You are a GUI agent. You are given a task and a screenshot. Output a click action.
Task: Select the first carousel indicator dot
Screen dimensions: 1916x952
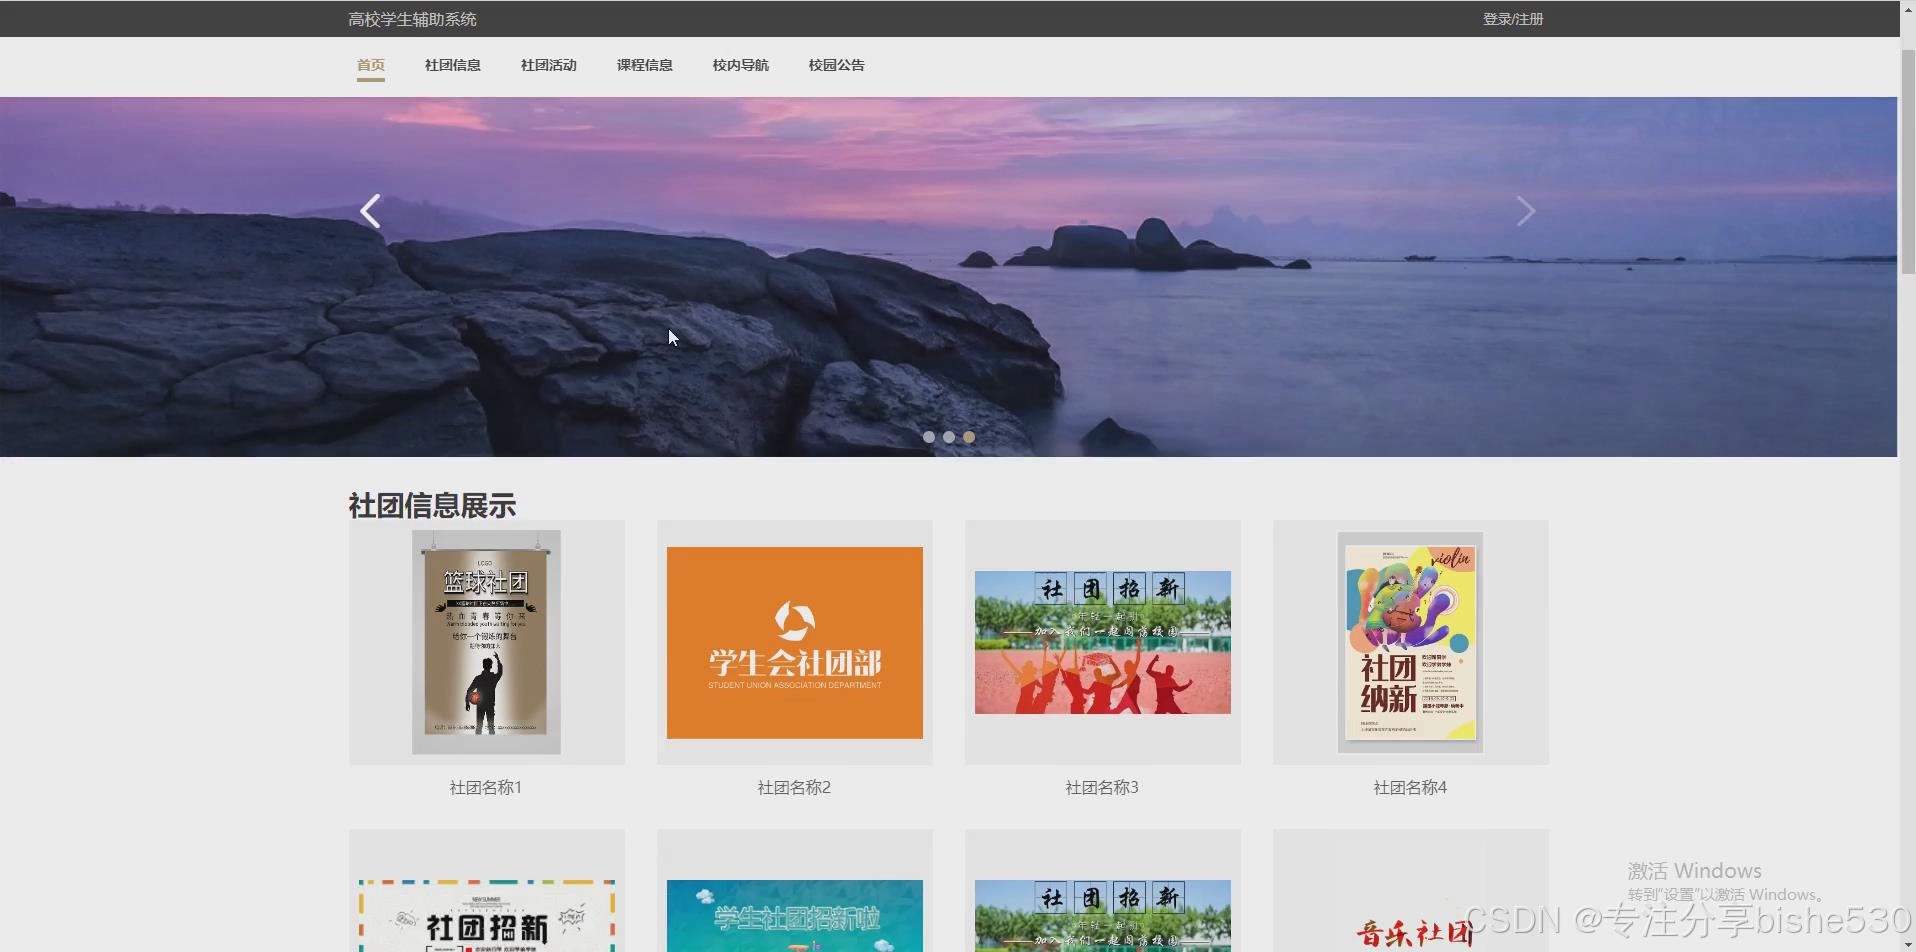[929, 437]
